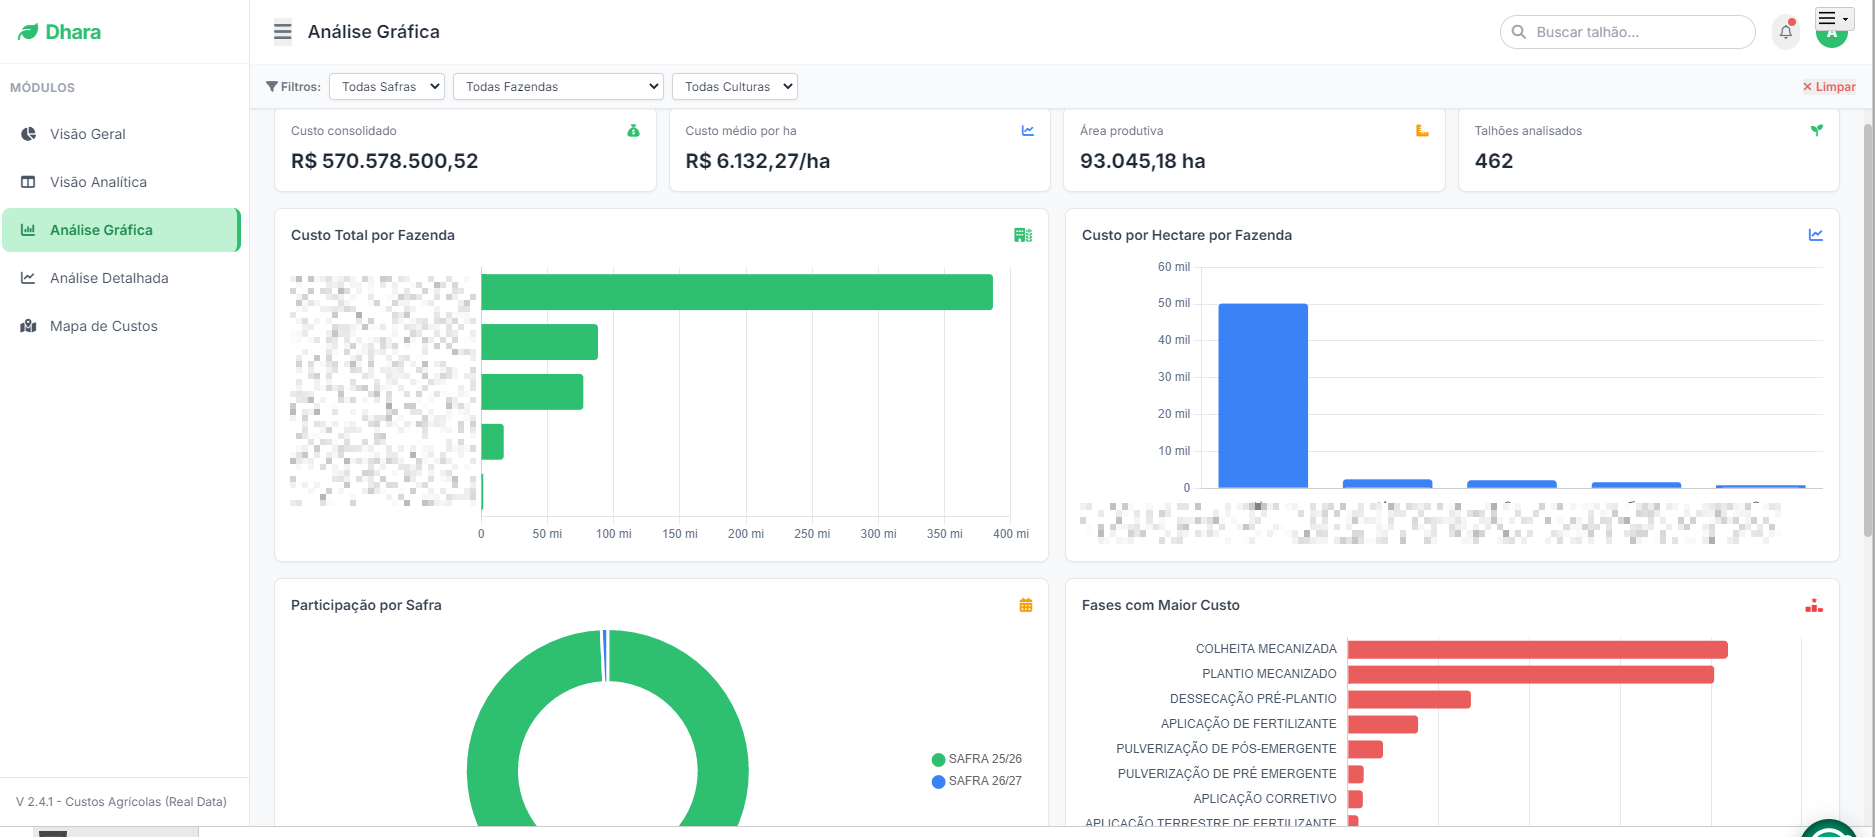Click the money bag icon in Custo consolidado
The image size is (1875, 837).
coord(633,131)
